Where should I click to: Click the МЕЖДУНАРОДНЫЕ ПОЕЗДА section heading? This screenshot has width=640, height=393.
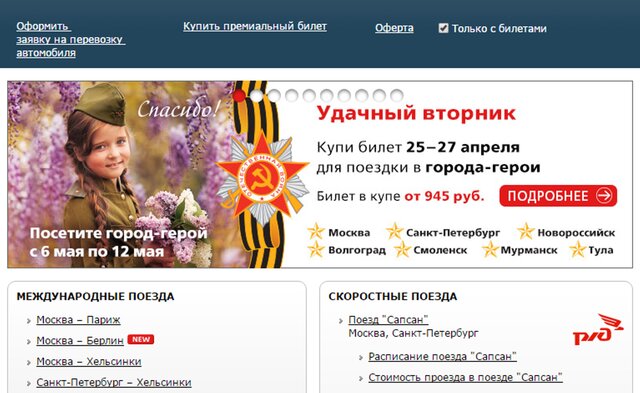point(96,296)
